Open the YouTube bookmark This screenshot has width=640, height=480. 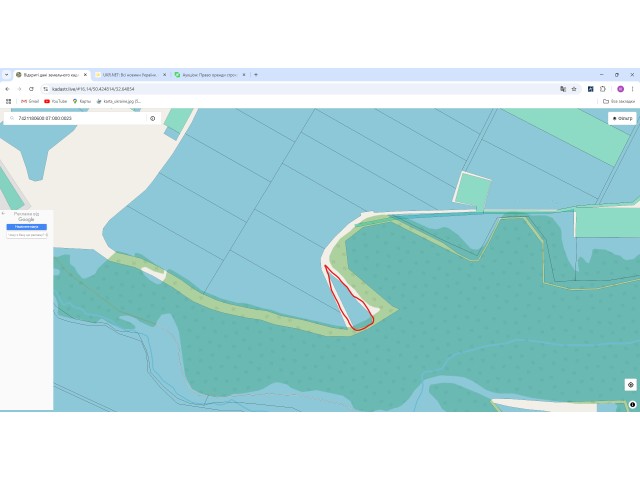(x=56, y=101)
